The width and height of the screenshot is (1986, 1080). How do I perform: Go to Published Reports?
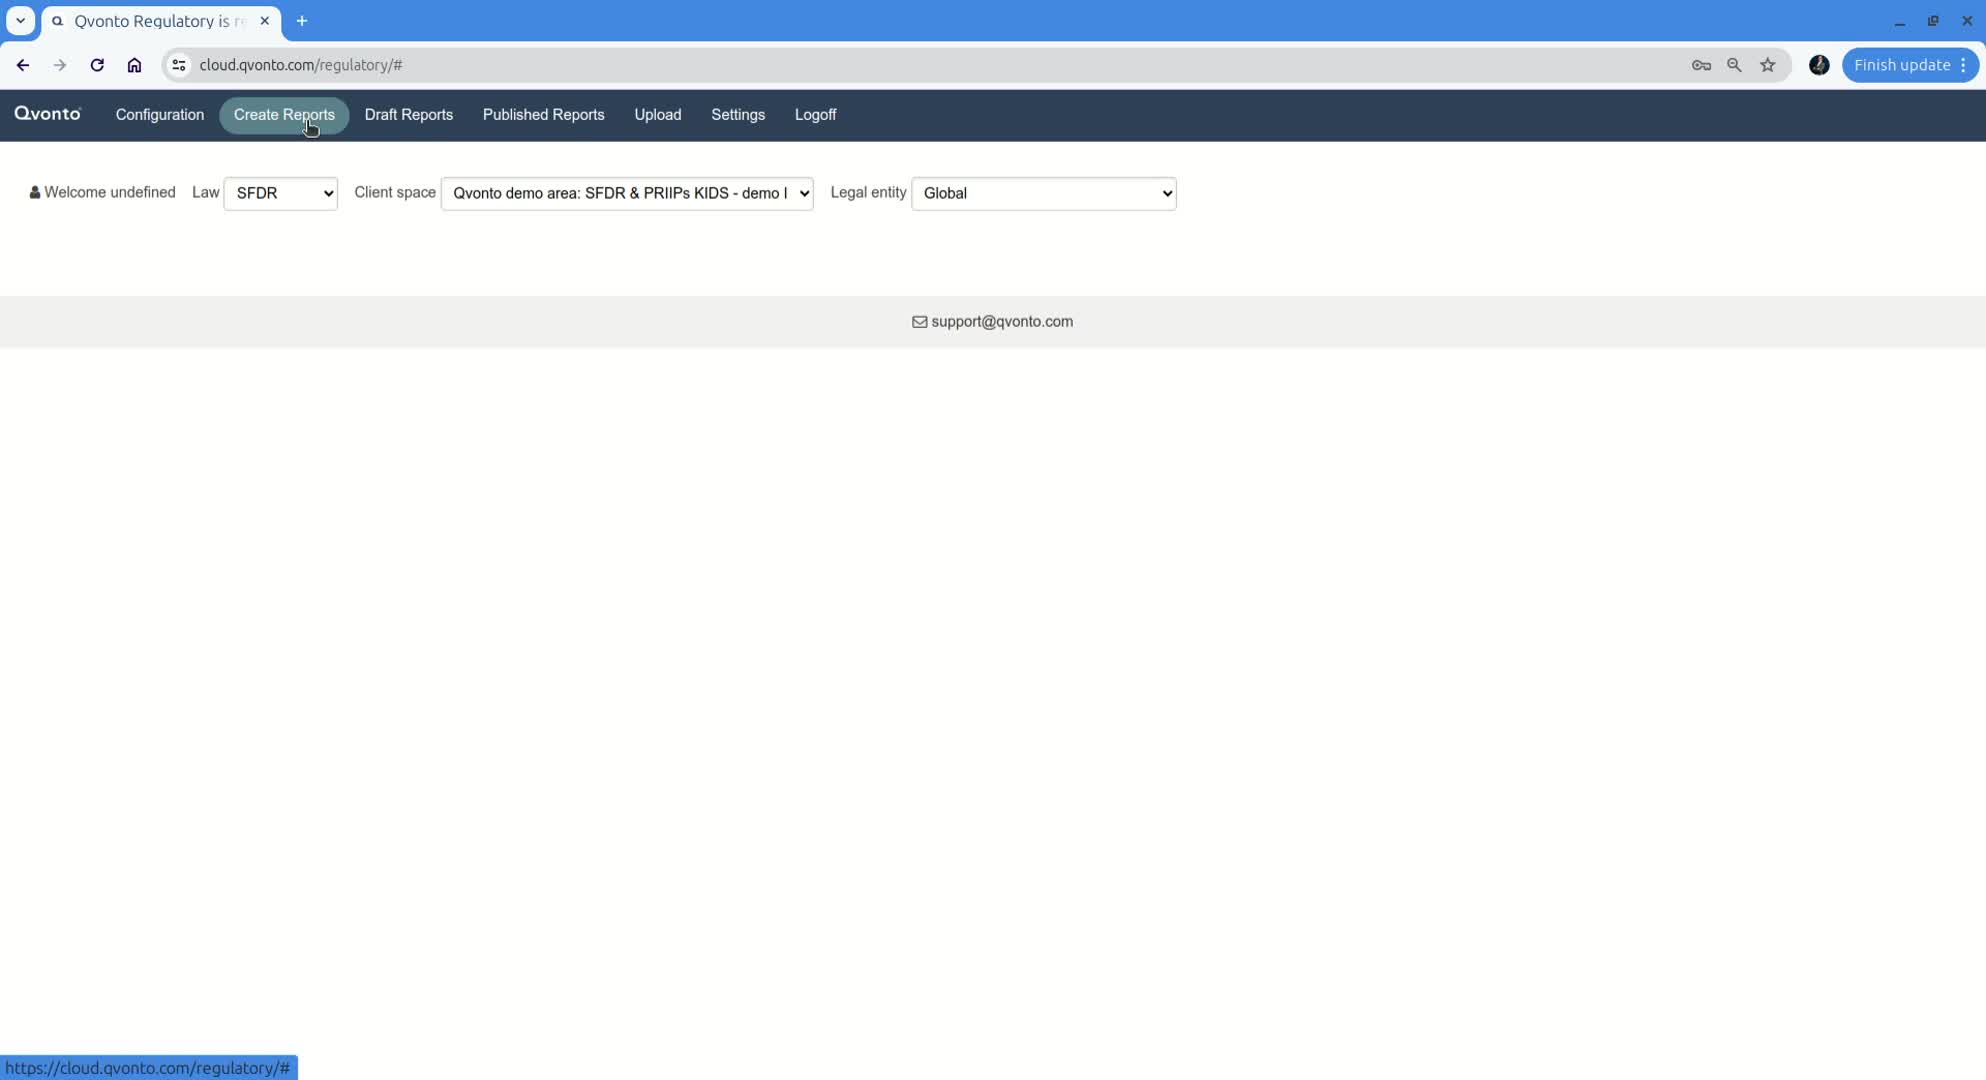click(543, 115)
